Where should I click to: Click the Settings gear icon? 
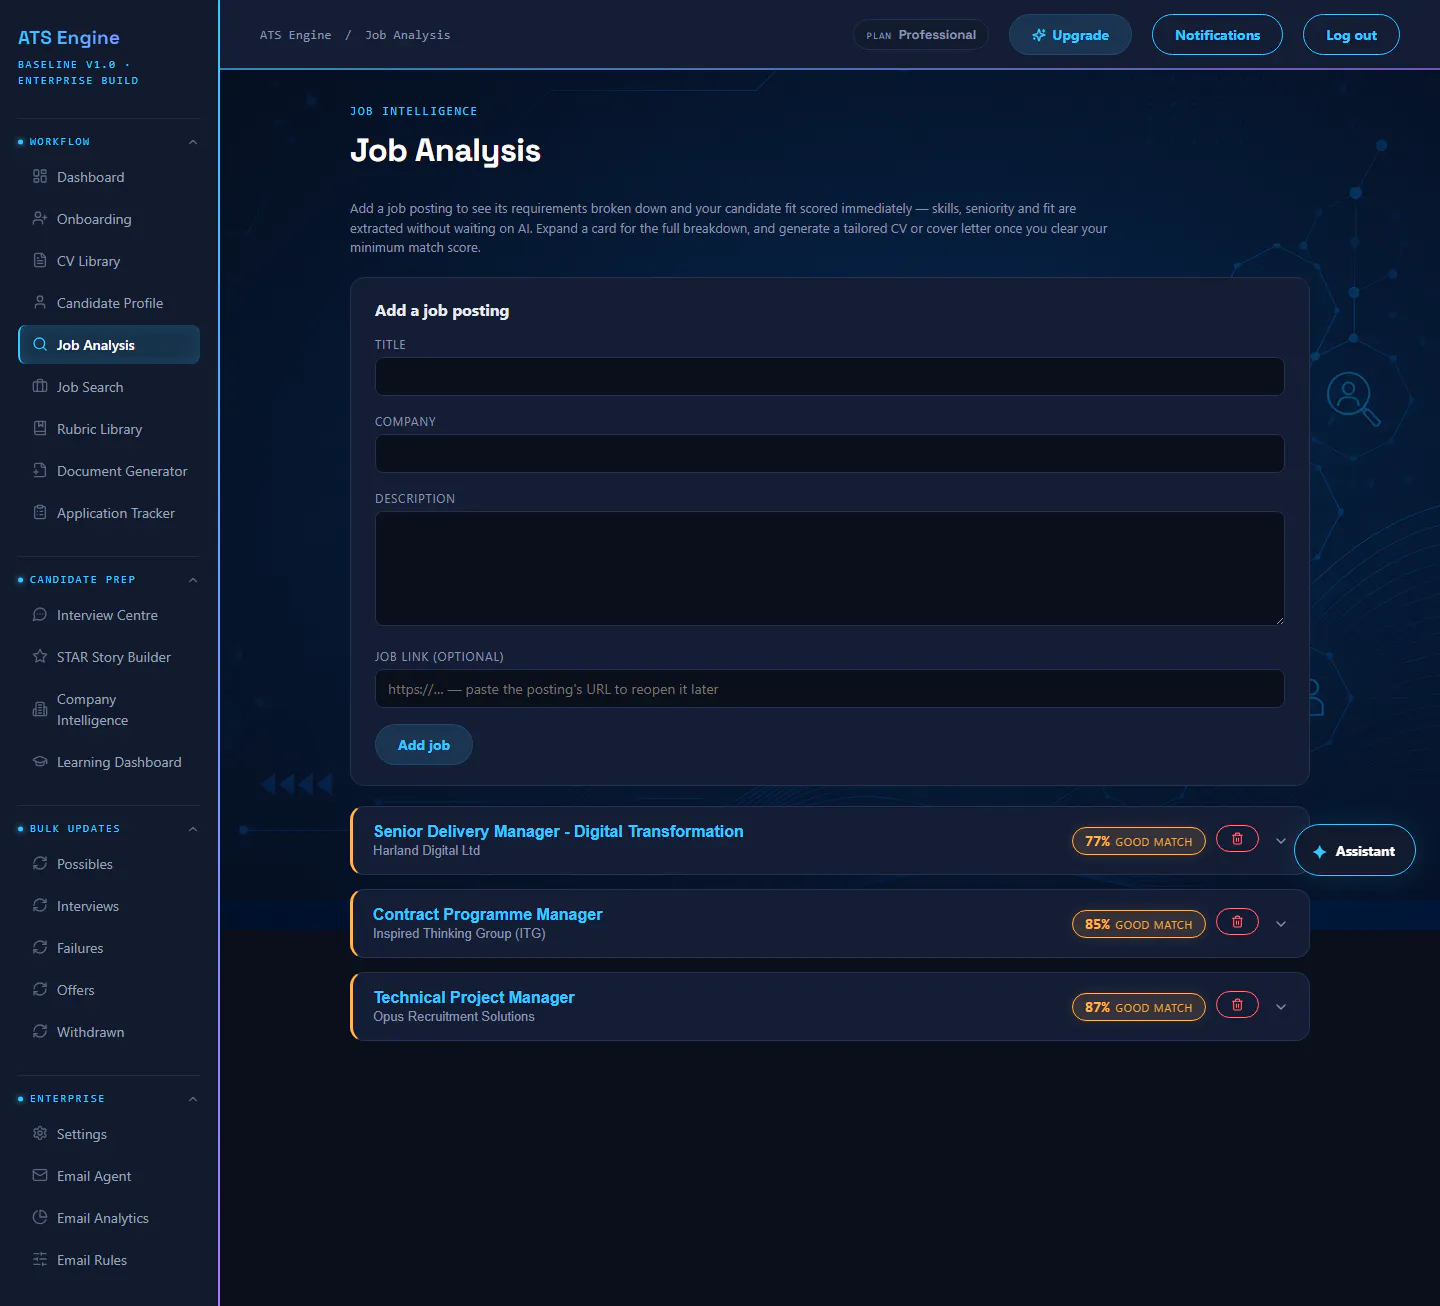coord(40,1133)
